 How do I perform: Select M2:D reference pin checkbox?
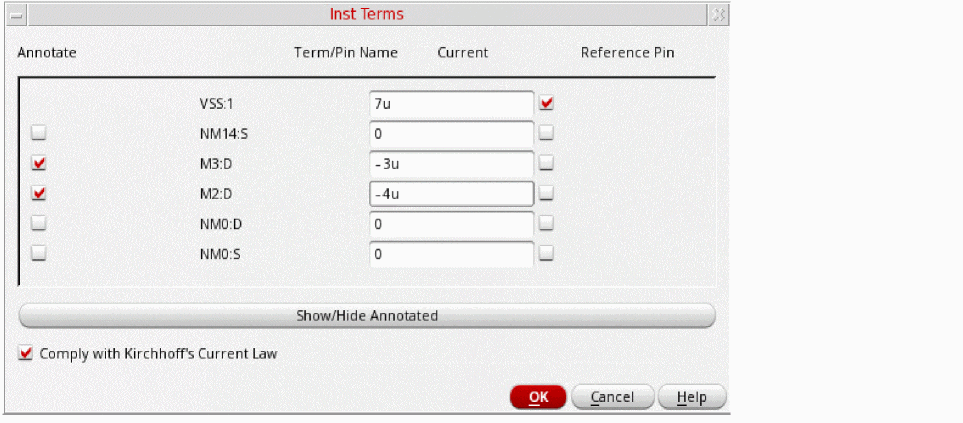pos(546,193)
